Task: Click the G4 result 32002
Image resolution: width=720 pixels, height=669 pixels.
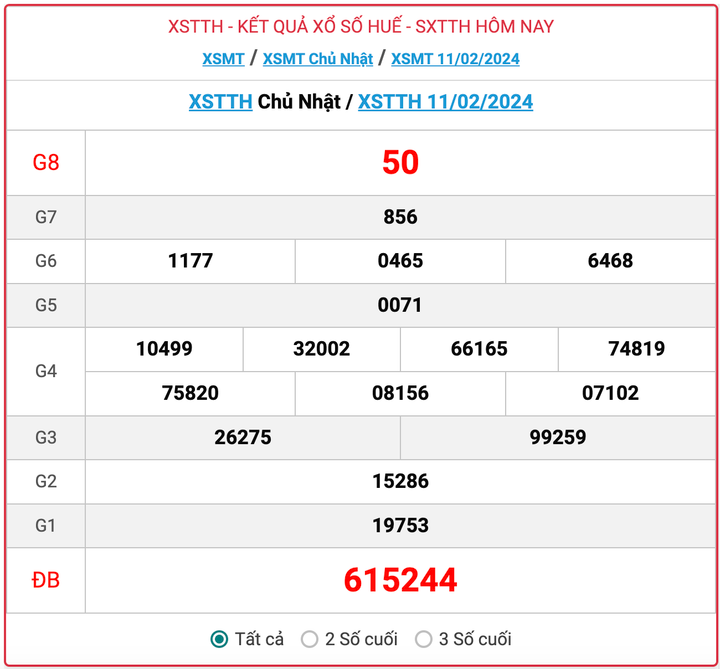Action: pyautogui.click(x=322, y=349)
